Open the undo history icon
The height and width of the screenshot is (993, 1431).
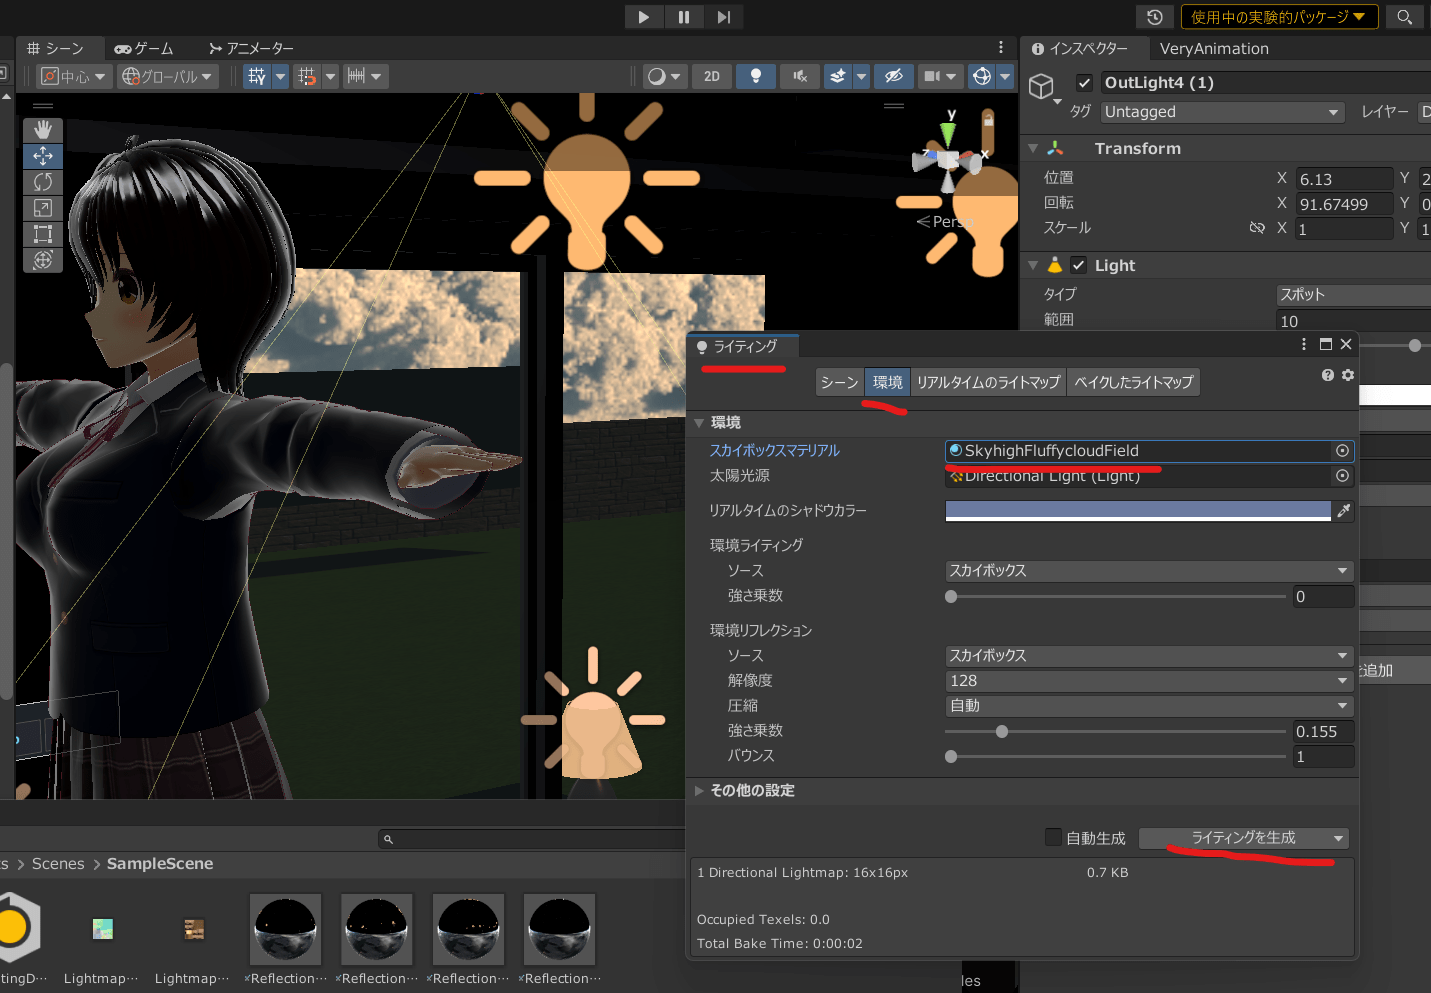1154,17
